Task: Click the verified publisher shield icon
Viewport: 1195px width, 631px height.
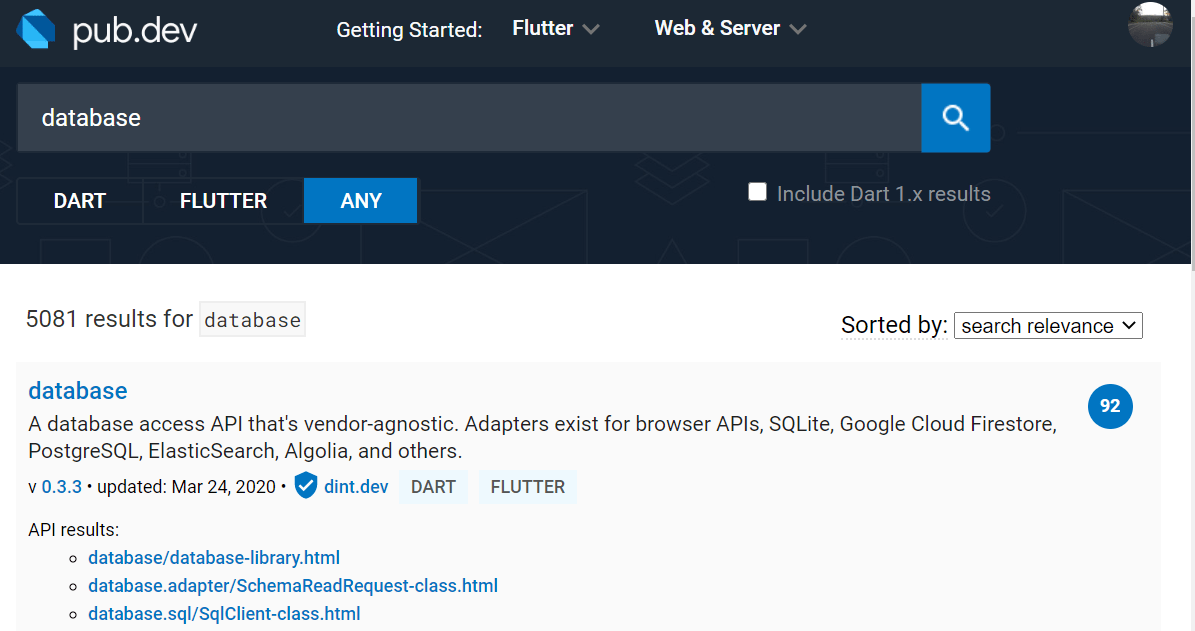Action: (x=306, y=485)
